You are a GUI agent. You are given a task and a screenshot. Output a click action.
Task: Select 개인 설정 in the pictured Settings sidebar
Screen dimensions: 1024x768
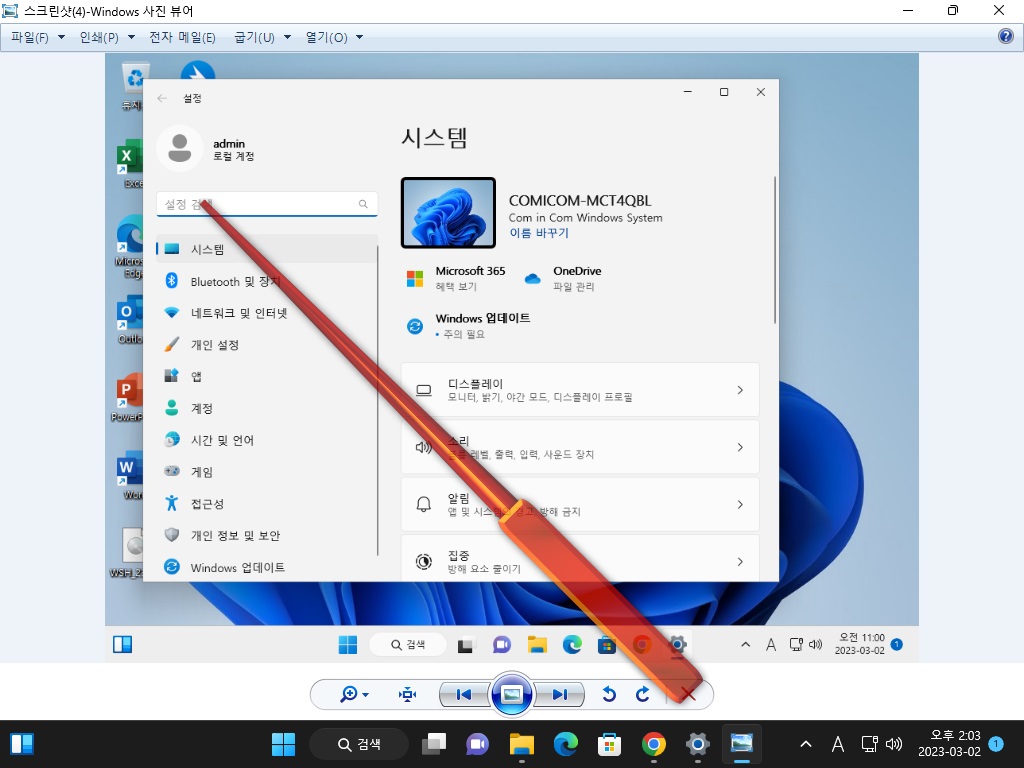(266, 344)
